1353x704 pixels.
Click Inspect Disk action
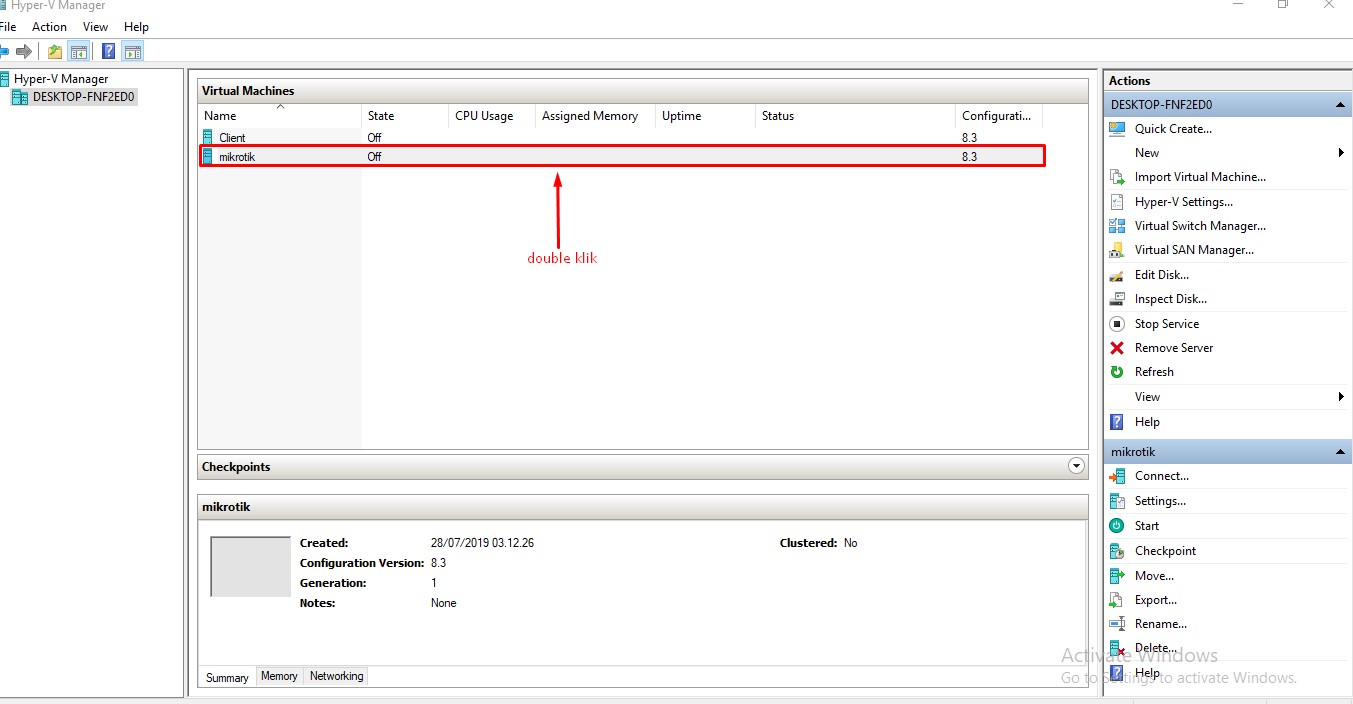pos(1171,299)
